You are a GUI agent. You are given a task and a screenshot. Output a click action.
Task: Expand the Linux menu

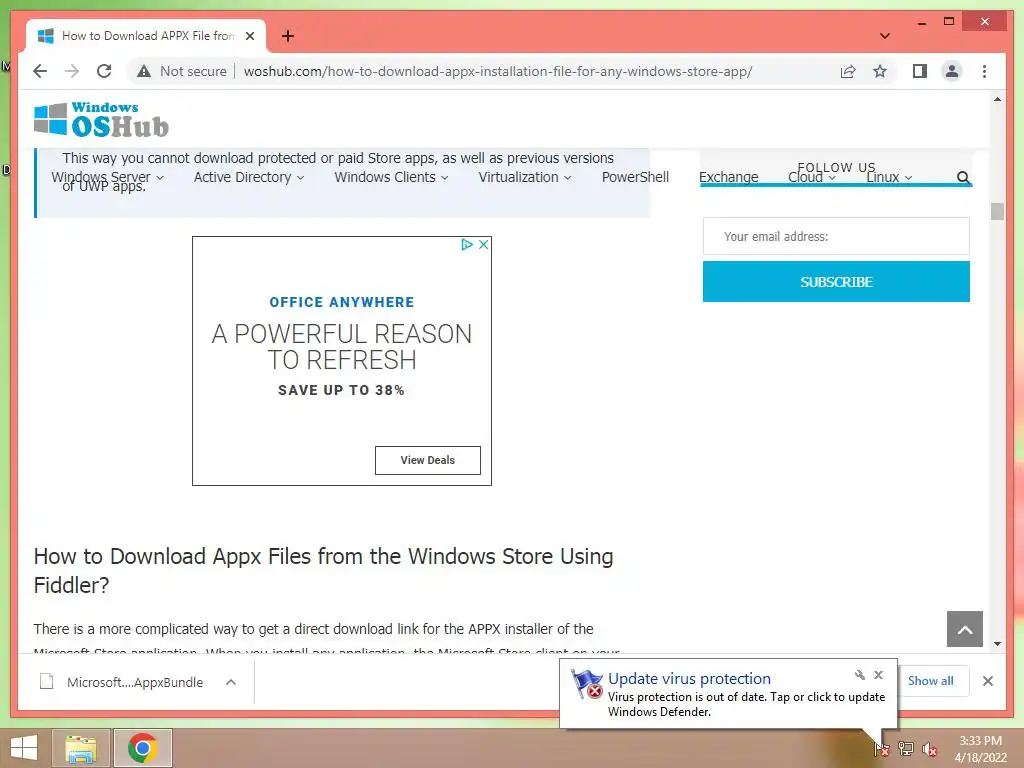[x=889, y=177]
